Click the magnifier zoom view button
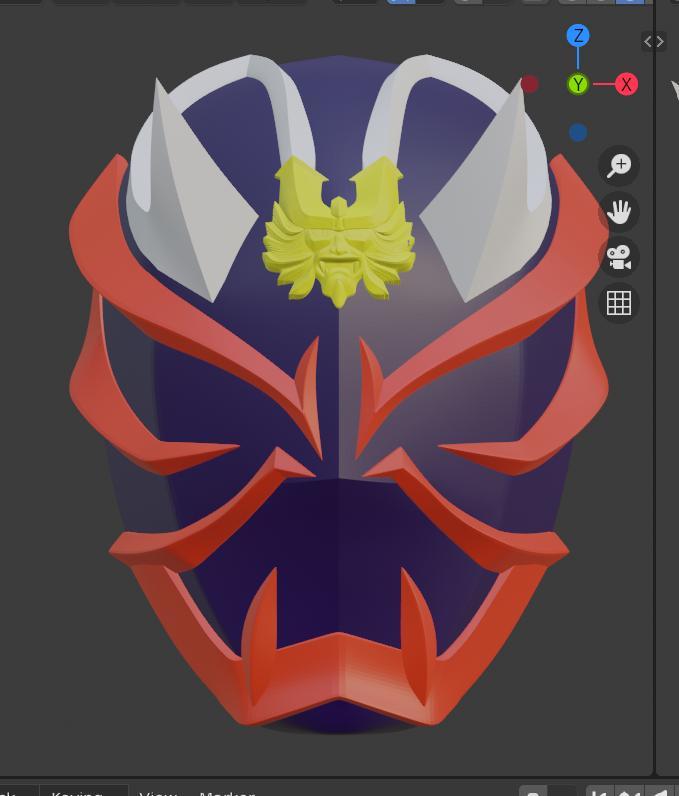Viewport: 679px width, 796px height. click(619, 165)
